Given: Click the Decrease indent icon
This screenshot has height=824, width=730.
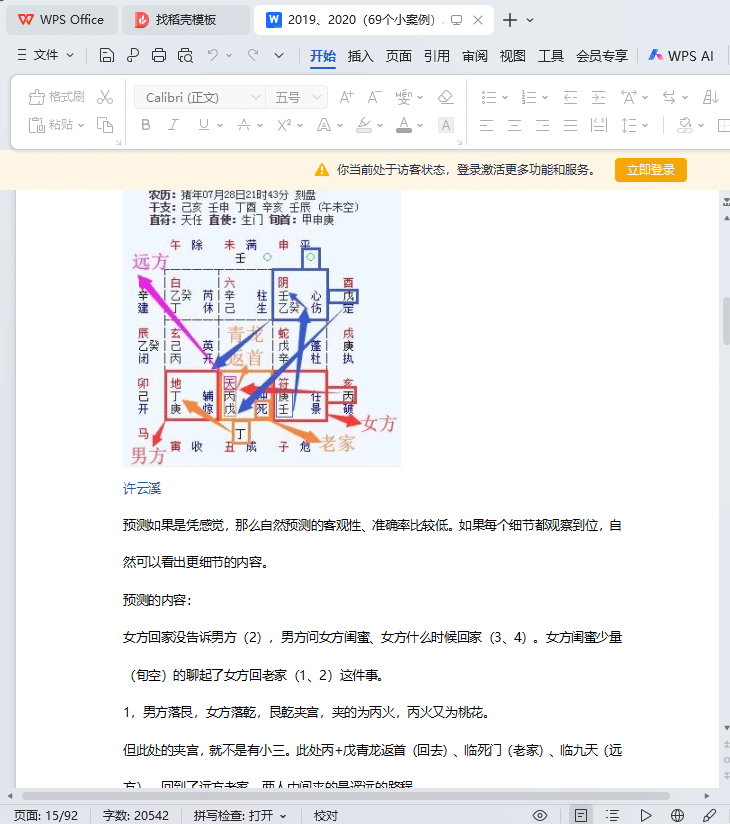Looking at the screenshot, I should tap(570, 97).
